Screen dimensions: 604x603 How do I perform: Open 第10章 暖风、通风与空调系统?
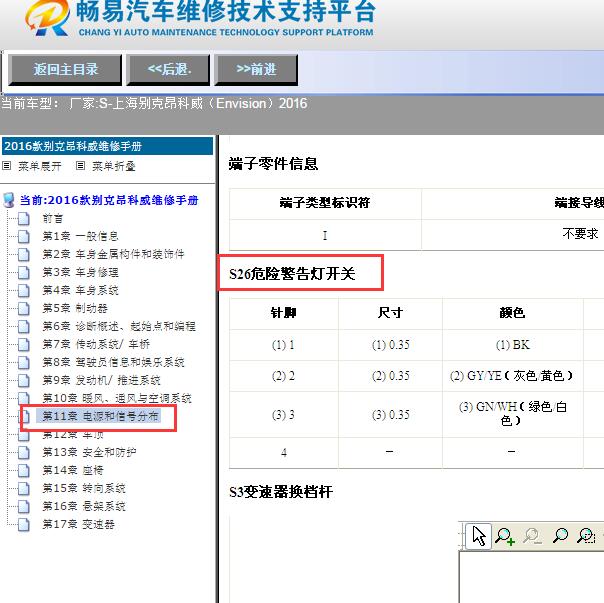[x=117, y=398]
